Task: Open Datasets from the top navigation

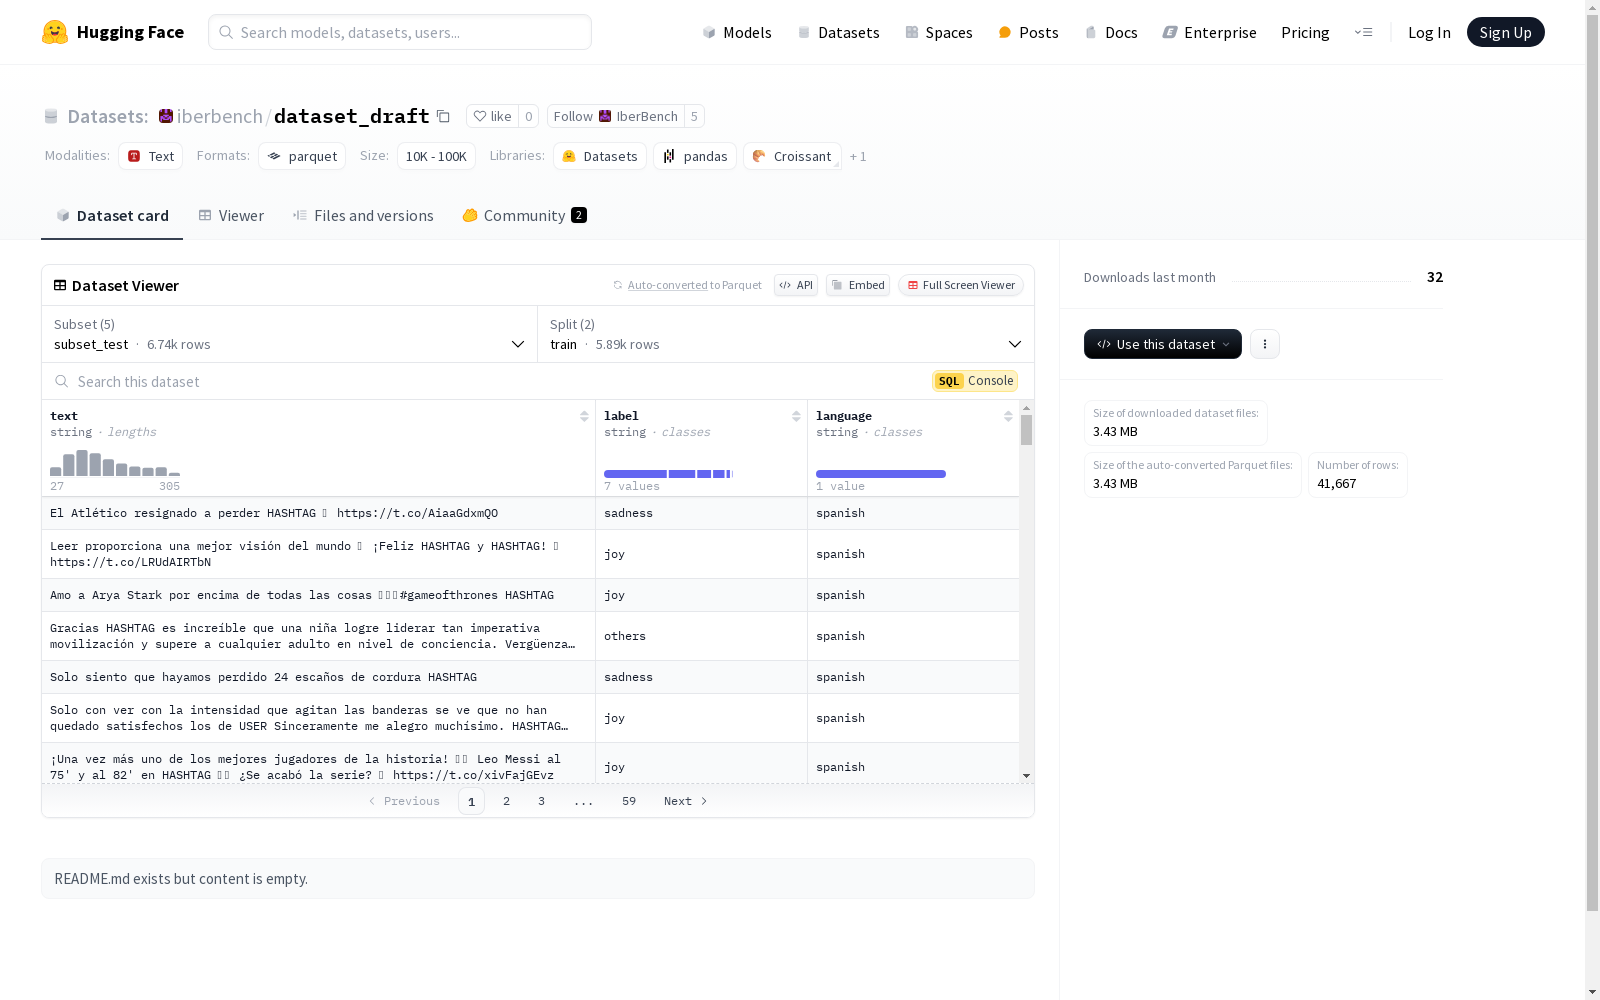Action: coord(838,32)
